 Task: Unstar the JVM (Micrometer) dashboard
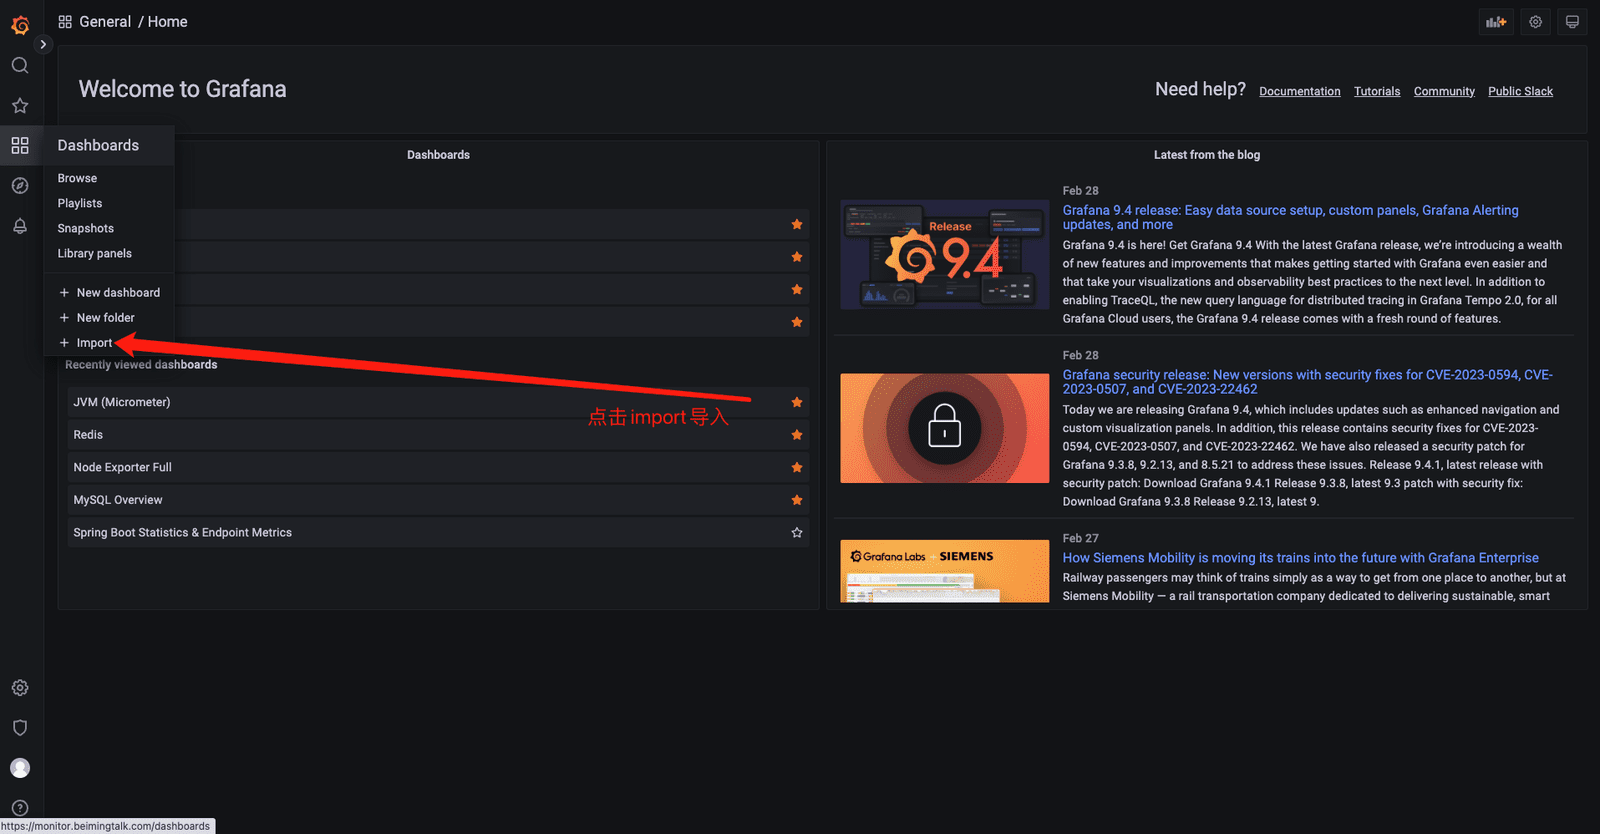point(797,402)
